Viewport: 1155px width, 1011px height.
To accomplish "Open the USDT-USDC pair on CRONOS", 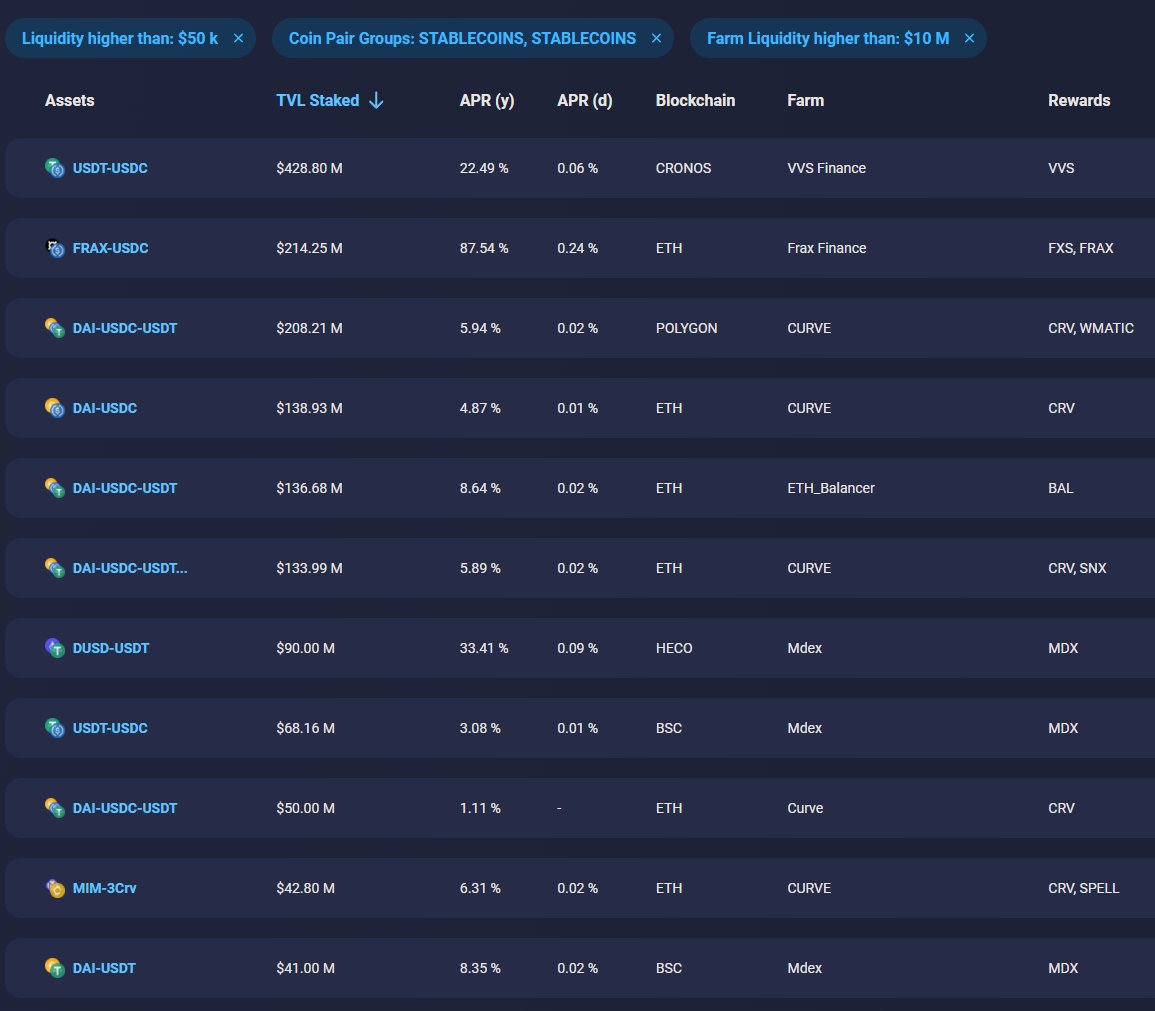I will [x=110, y=168].
